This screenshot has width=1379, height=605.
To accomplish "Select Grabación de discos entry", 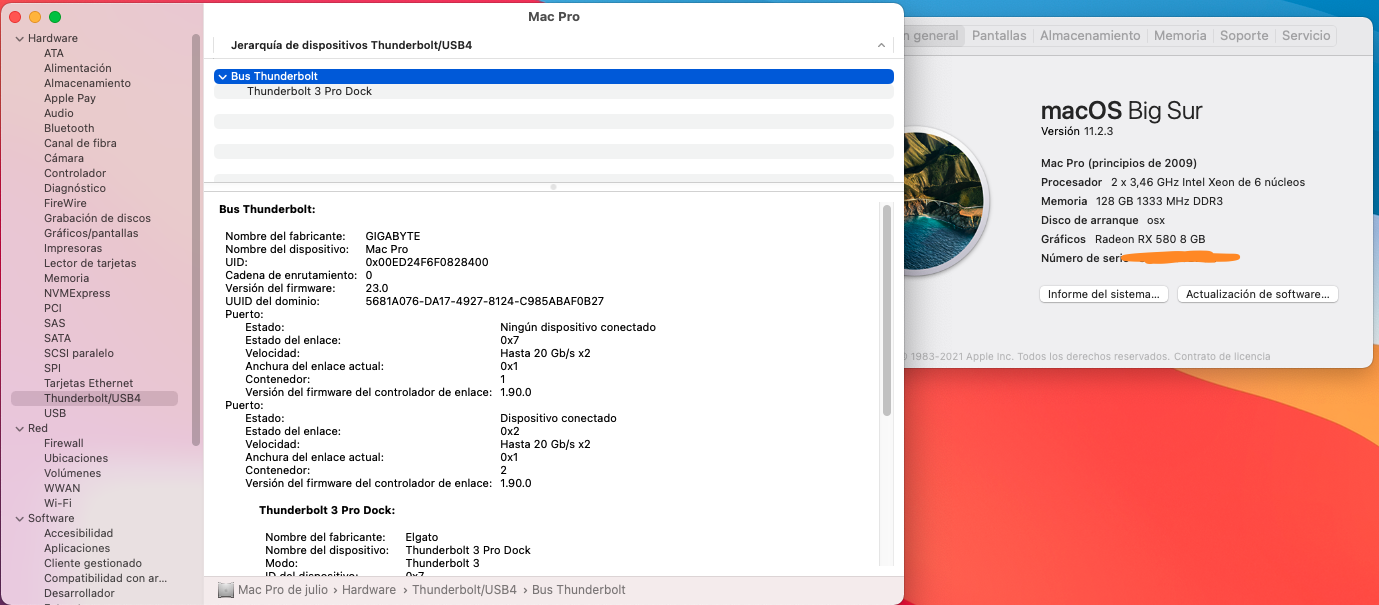I will point(98,218).
